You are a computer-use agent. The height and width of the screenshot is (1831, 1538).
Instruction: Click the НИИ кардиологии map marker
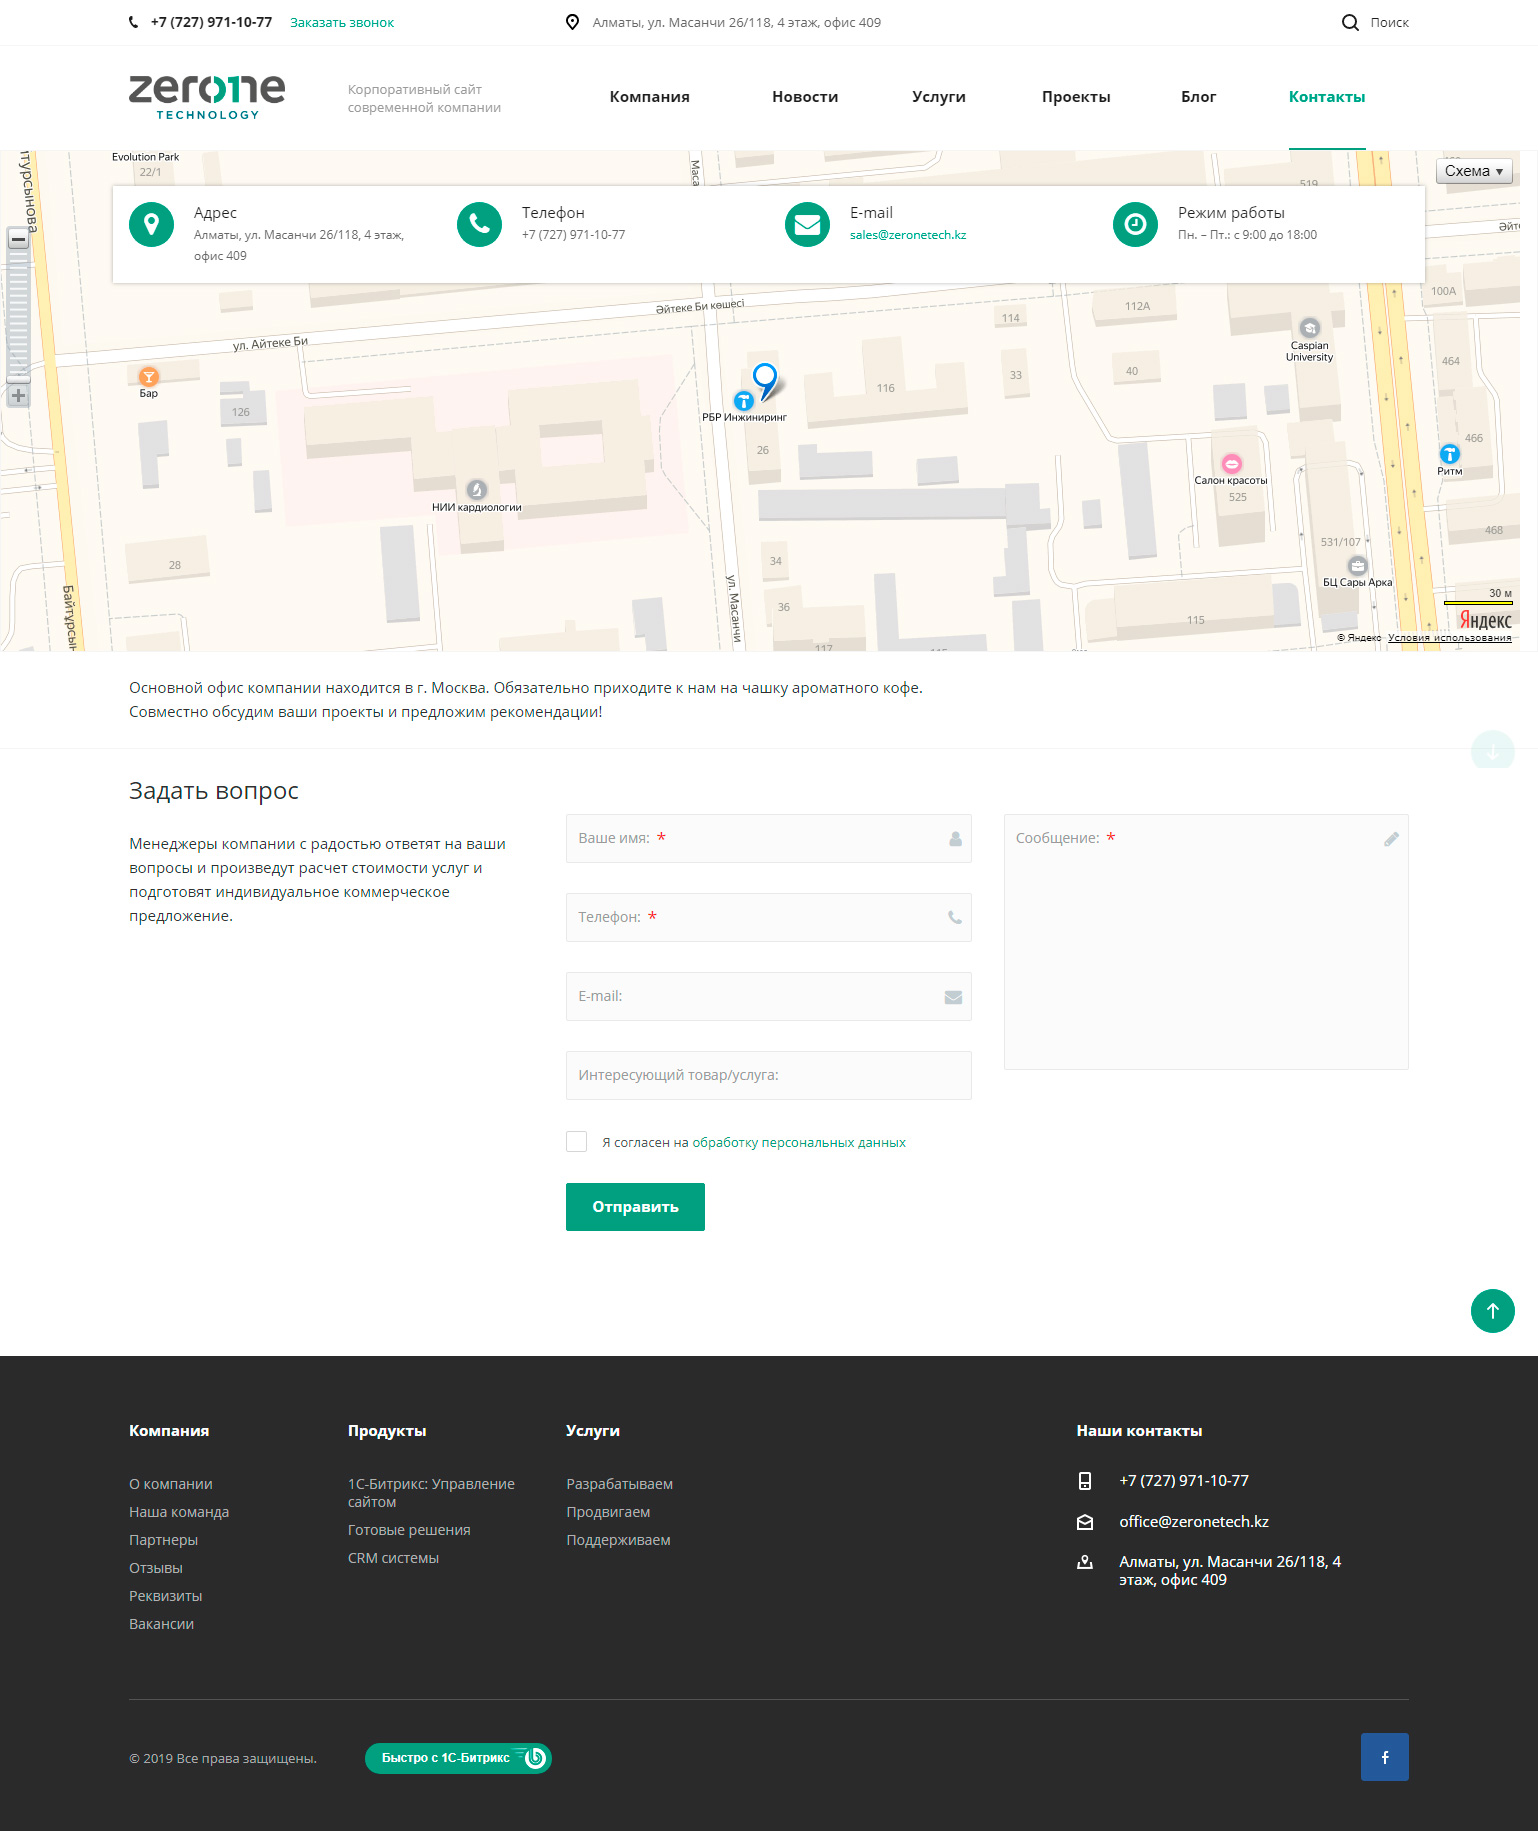coord(477,489)
